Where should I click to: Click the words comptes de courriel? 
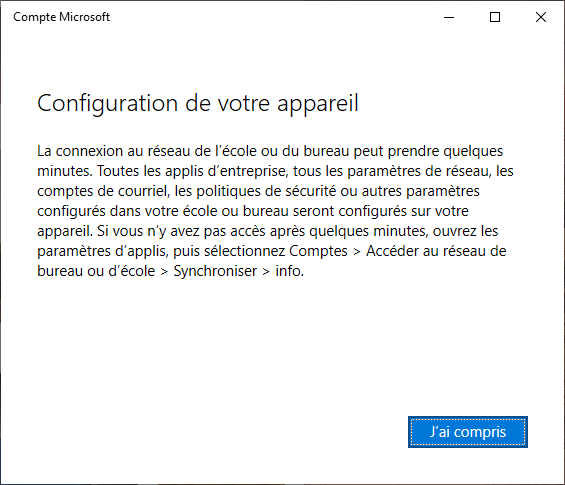(103, 191)
